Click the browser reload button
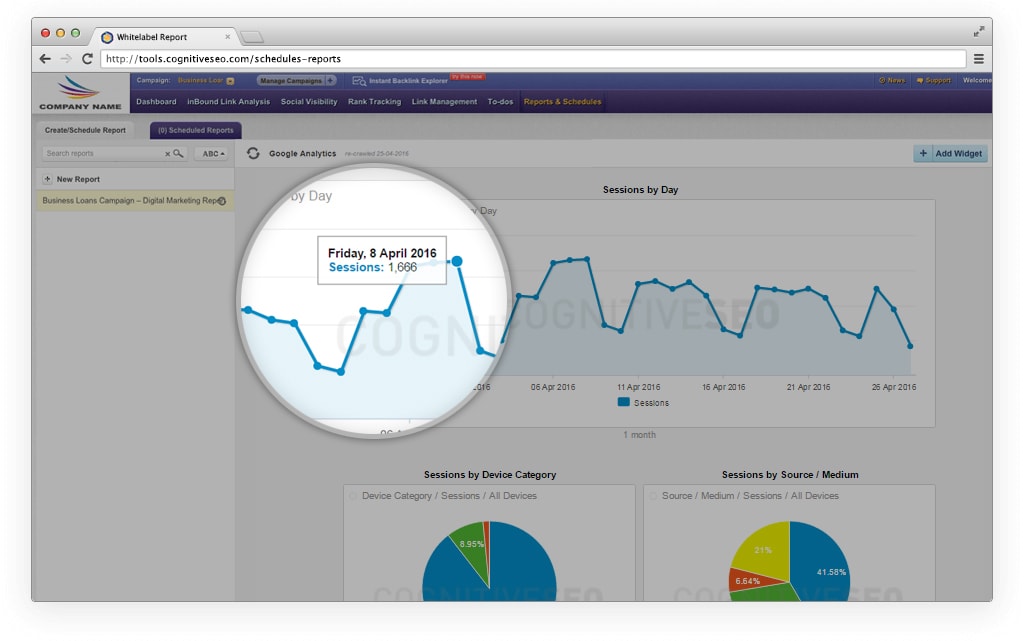The height and width of the screenshot is (641, 1024). point(87,59)
